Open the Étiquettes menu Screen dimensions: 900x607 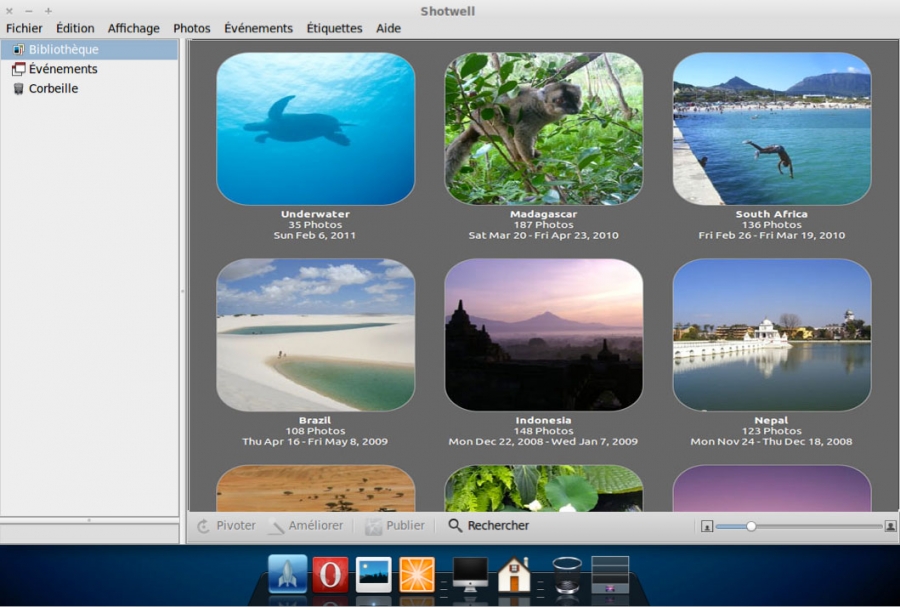point(334,28)
